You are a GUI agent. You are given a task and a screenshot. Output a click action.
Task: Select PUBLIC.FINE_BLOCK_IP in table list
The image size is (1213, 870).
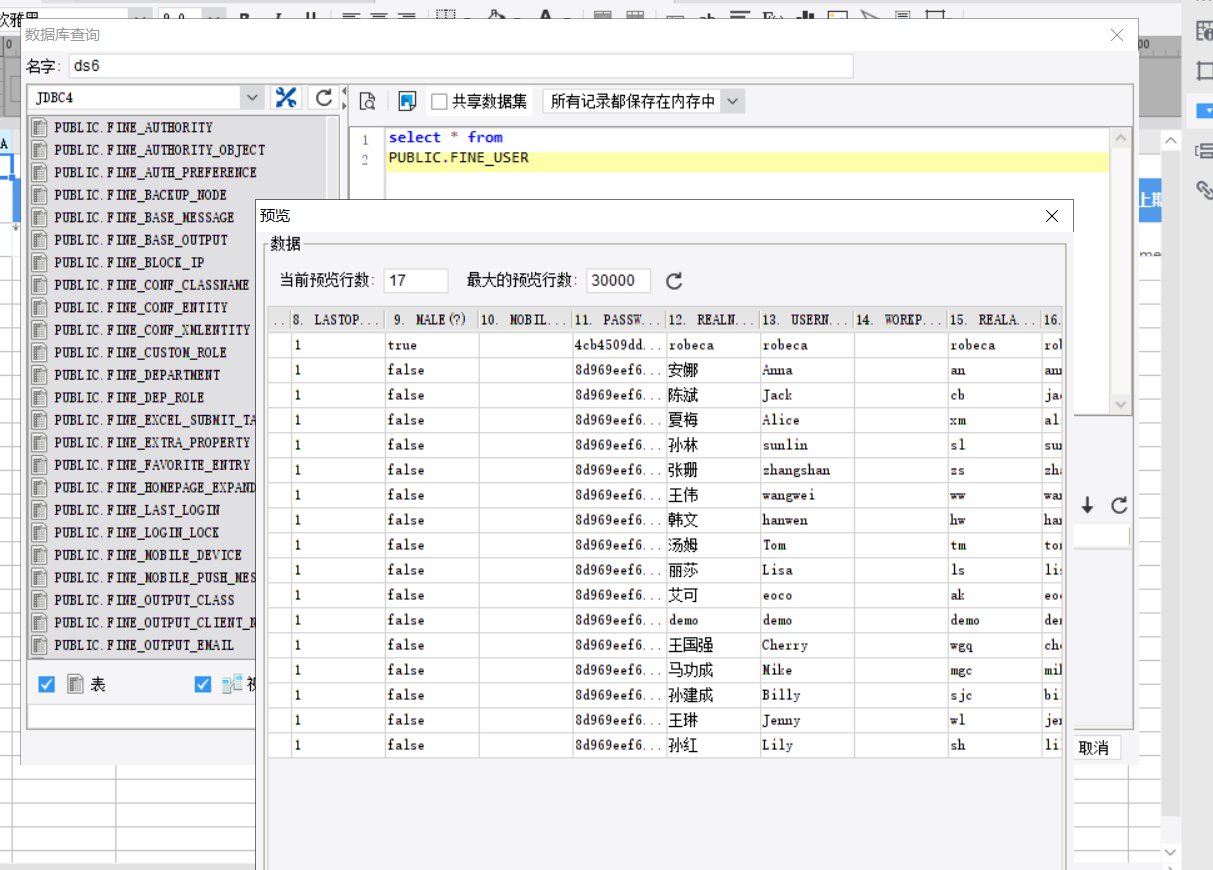(x=129, y=263)
